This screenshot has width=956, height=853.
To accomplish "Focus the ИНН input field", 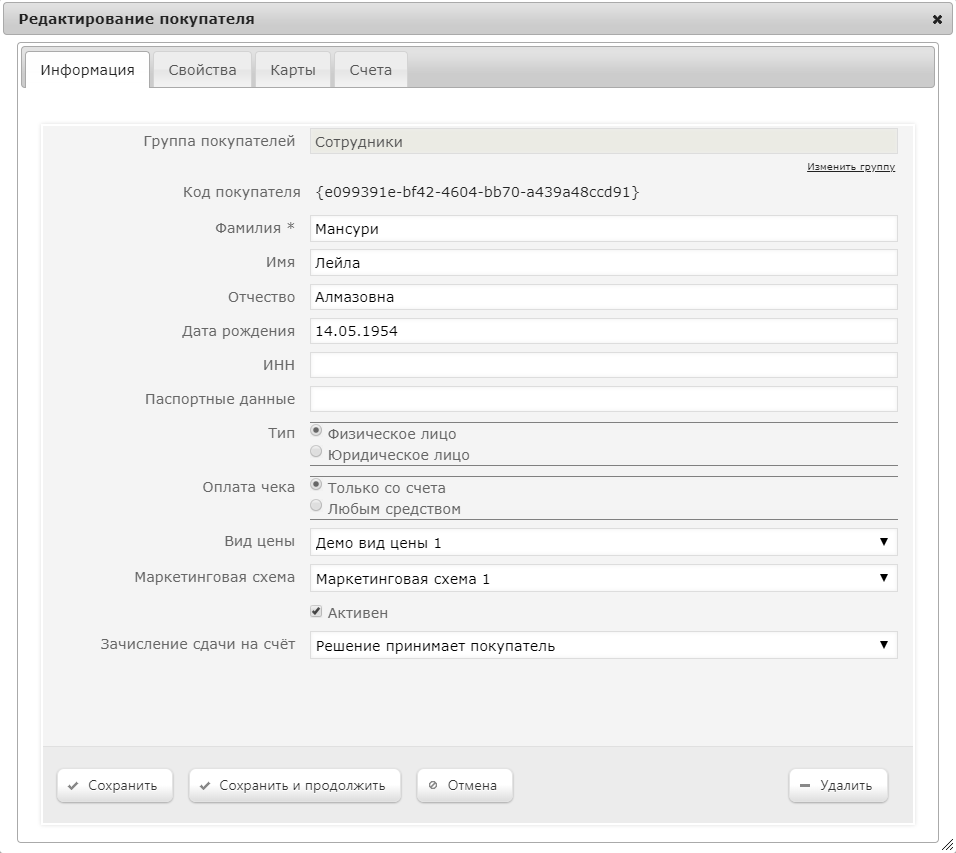I will coord(604,365).
